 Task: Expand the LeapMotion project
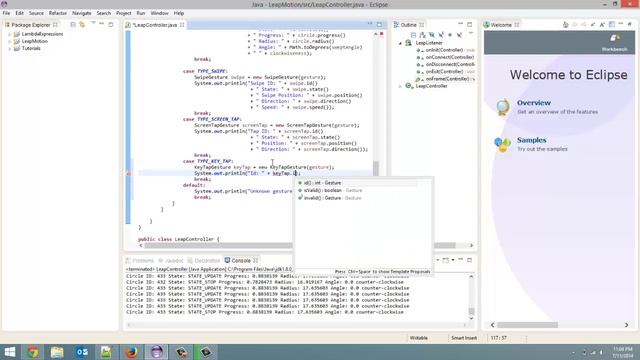pyautogui.click(x=9, y=41)
